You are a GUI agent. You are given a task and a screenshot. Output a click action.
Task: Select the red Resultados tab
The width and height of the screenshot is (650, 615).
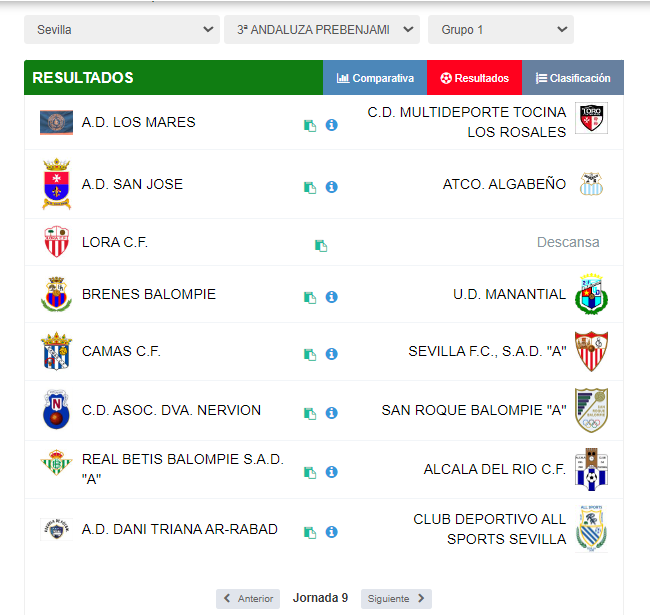tap(474, 78)
